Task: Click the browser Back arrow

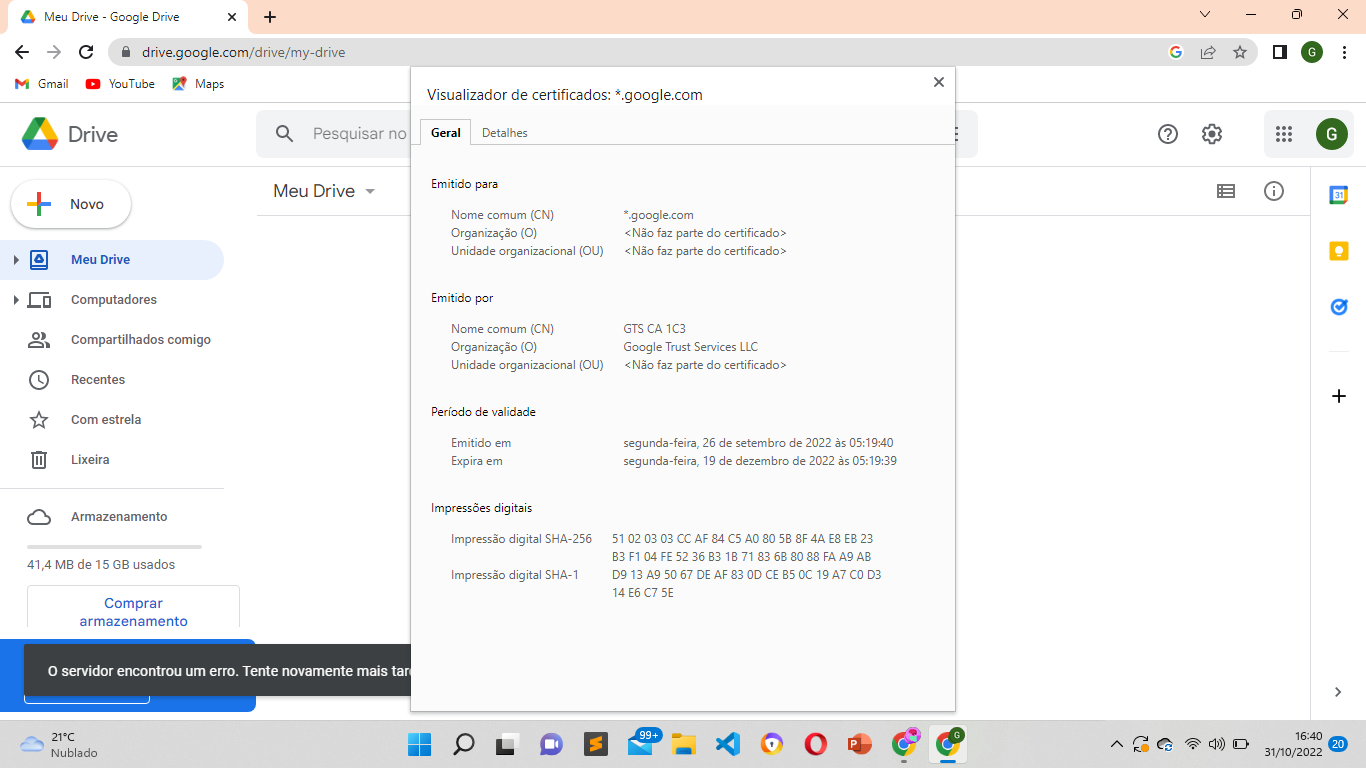Action: coord(22,52)
